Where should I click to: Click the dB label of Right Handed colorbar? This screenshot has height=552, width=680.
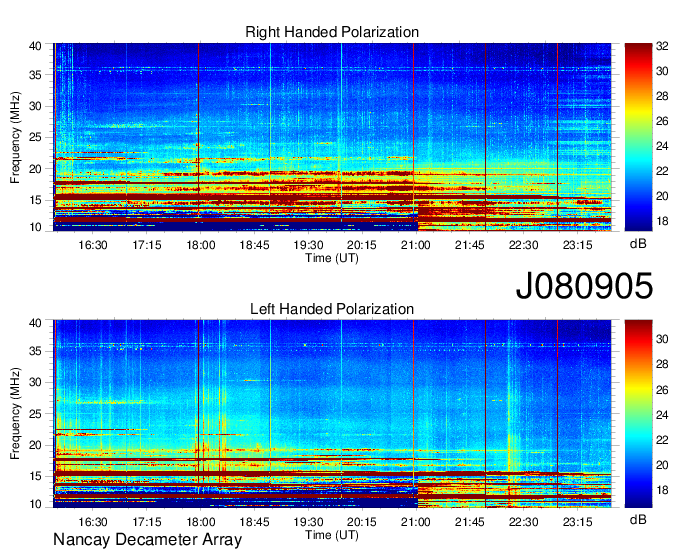(638, 244)
